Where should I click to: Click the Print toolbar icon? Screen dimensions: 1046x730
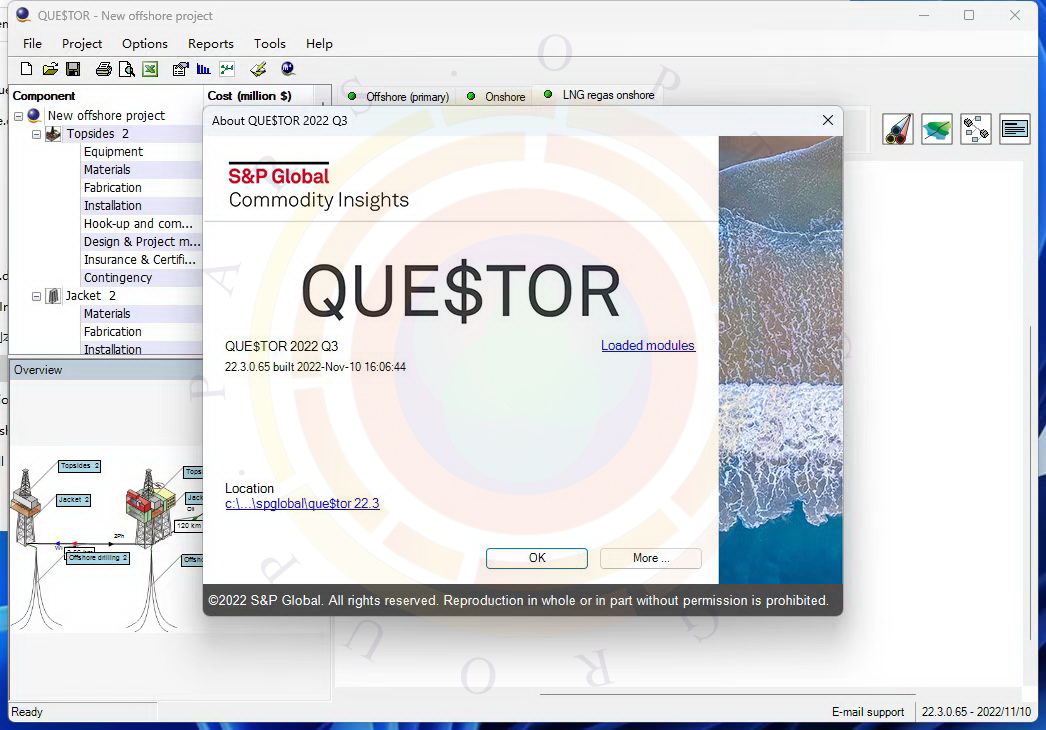click(x=103, y=69)
